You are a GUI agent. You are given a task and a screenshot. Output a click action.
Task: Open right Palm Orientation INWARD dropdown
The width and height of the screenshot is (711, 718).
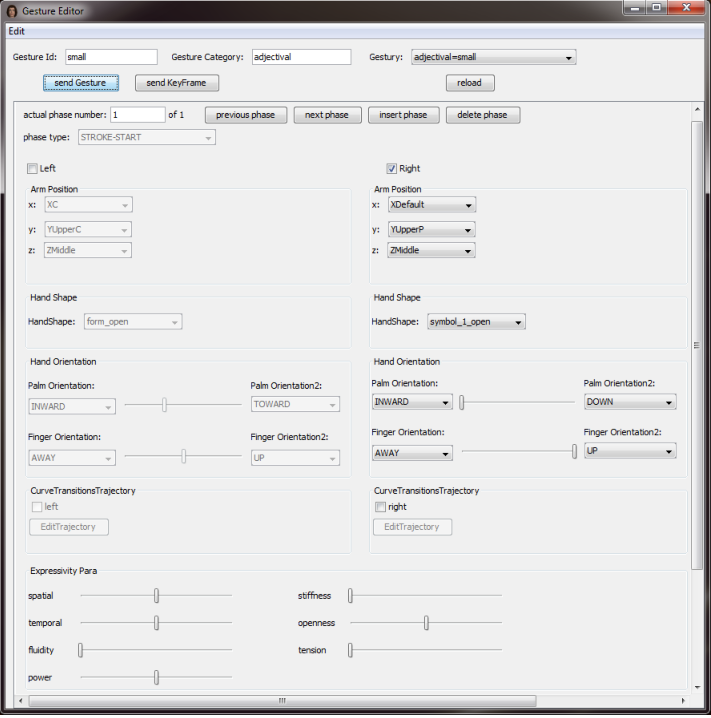pyautogui.click(x=412, y=402)
